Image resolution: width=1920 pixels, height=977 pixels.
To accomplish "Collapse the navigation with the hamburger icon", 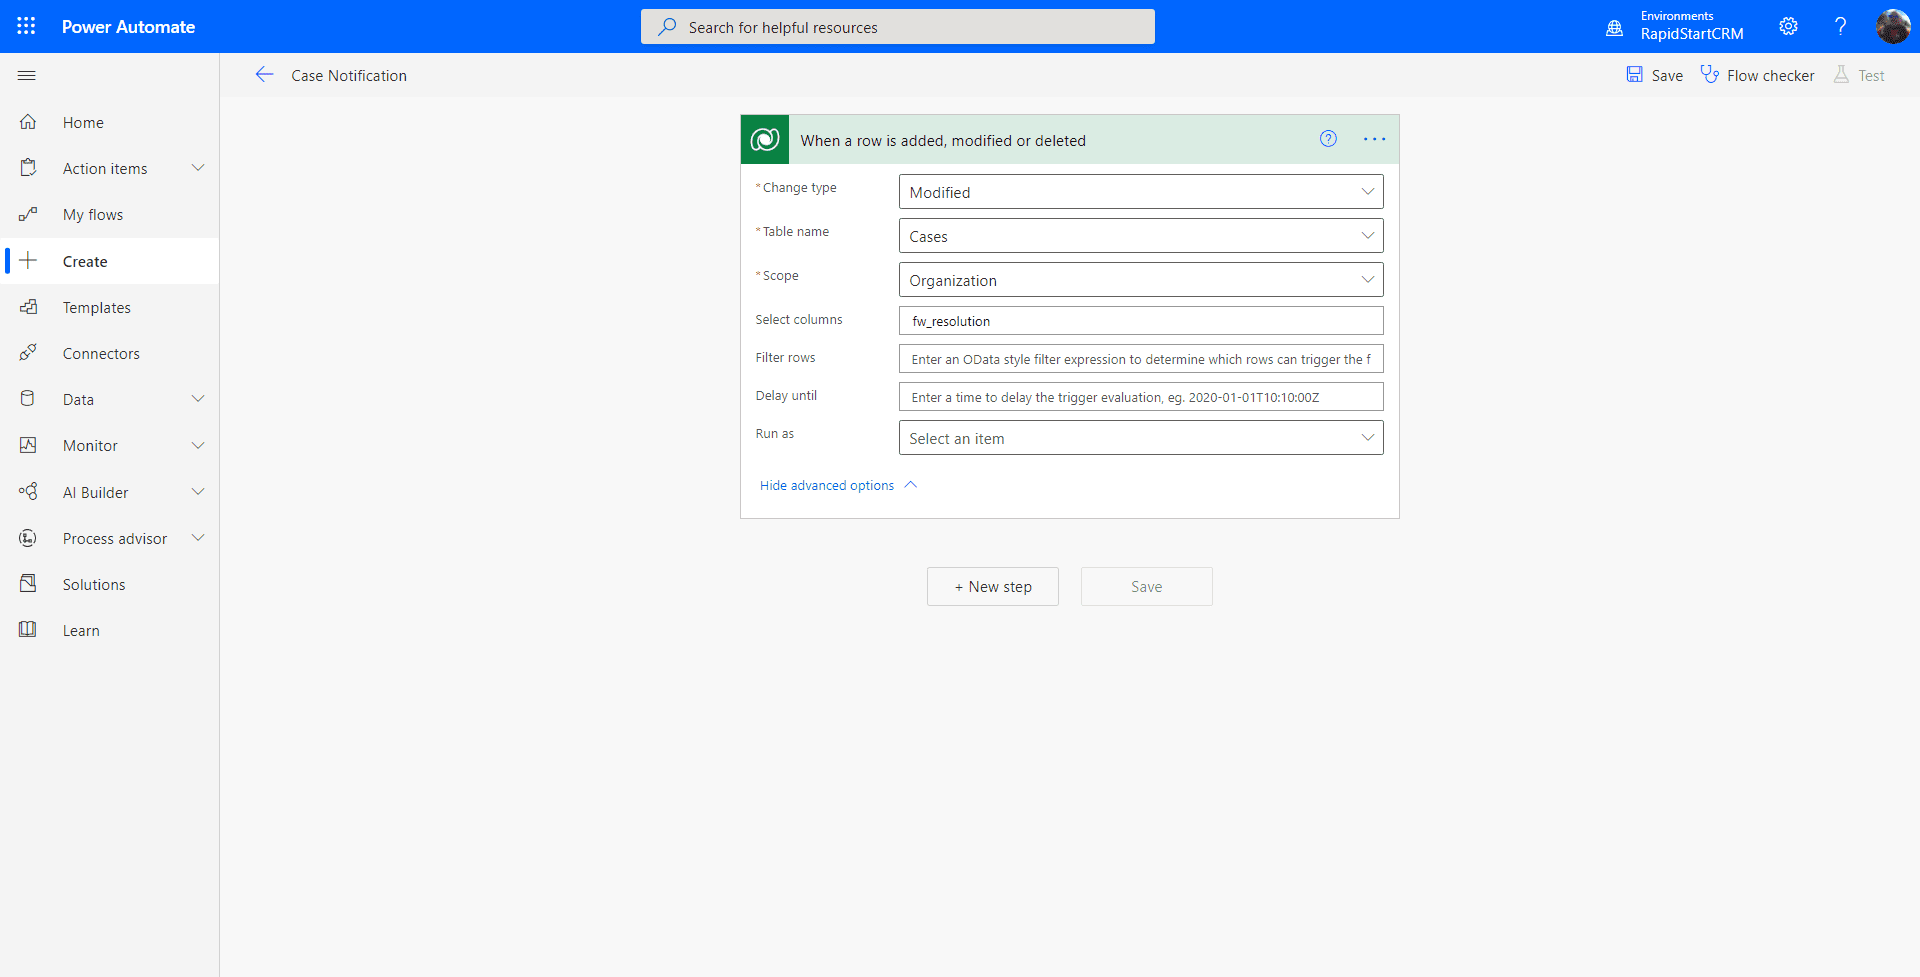I will 26,75.
